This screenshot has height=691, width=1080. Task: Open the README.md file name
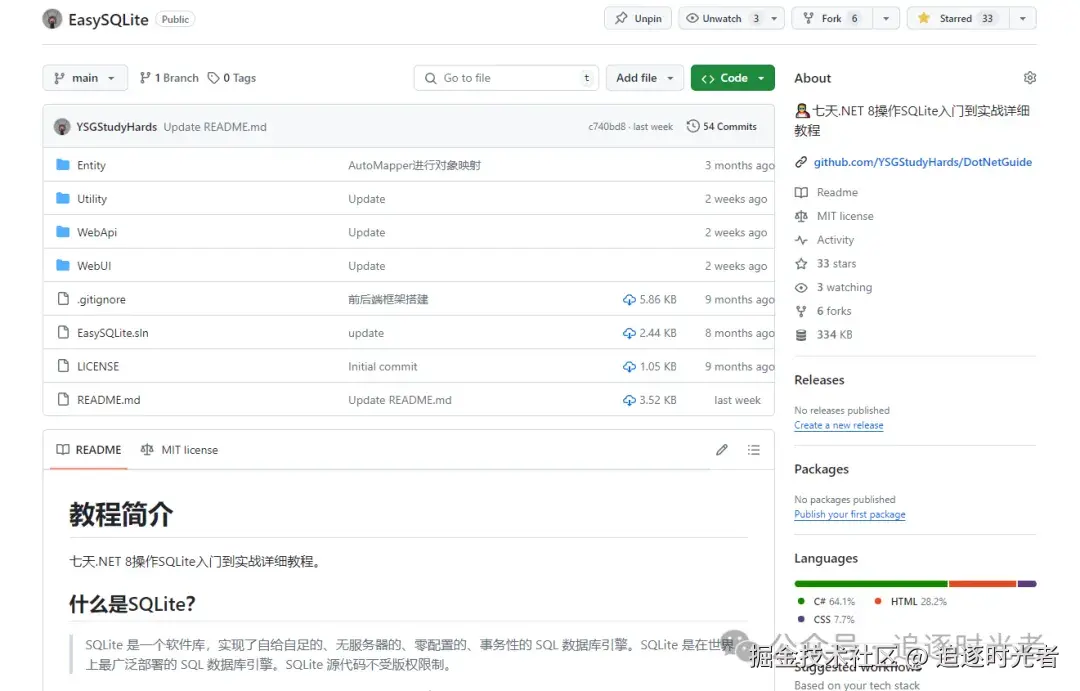(x=109, y=400)
